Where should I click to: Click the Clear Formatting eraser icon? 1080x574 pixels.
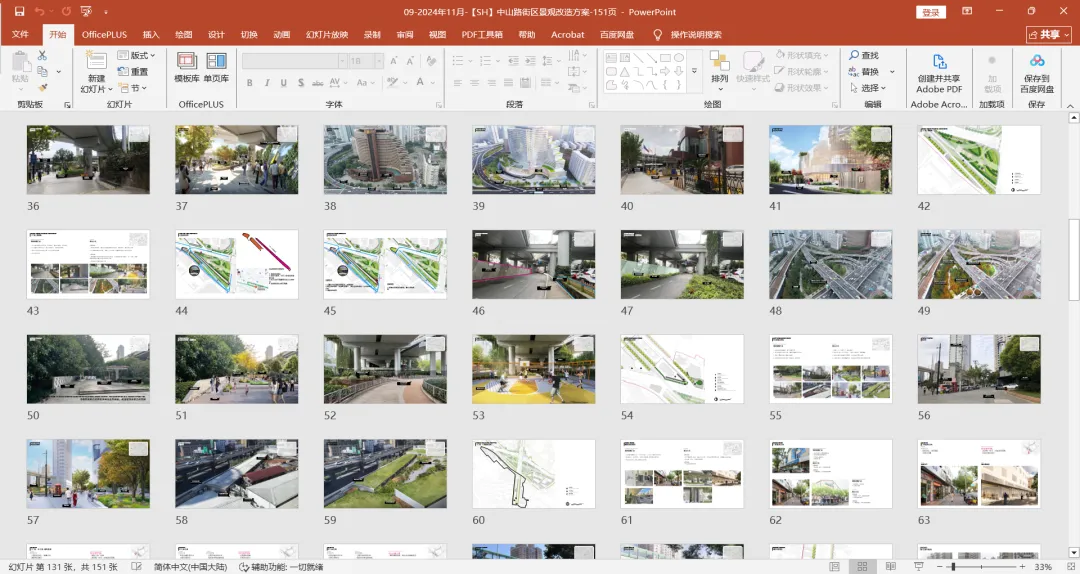click(431, 61)
